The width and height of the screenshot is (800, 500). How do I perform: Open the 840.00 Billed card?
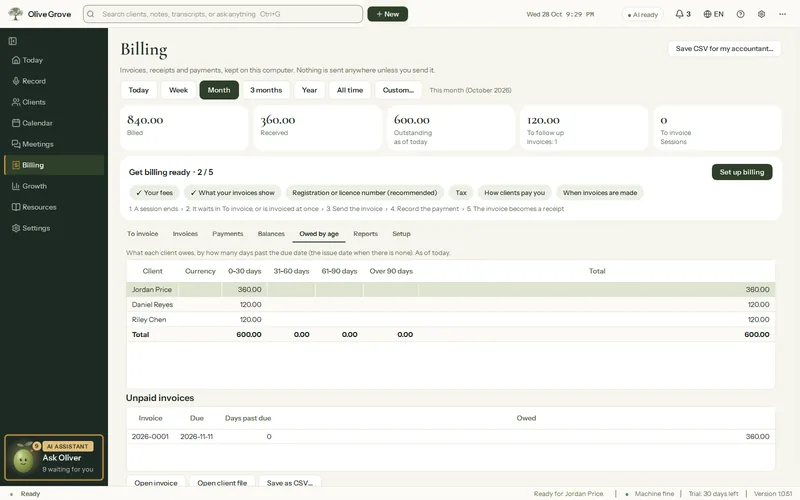pyautogui.click(x=184, y=128)
